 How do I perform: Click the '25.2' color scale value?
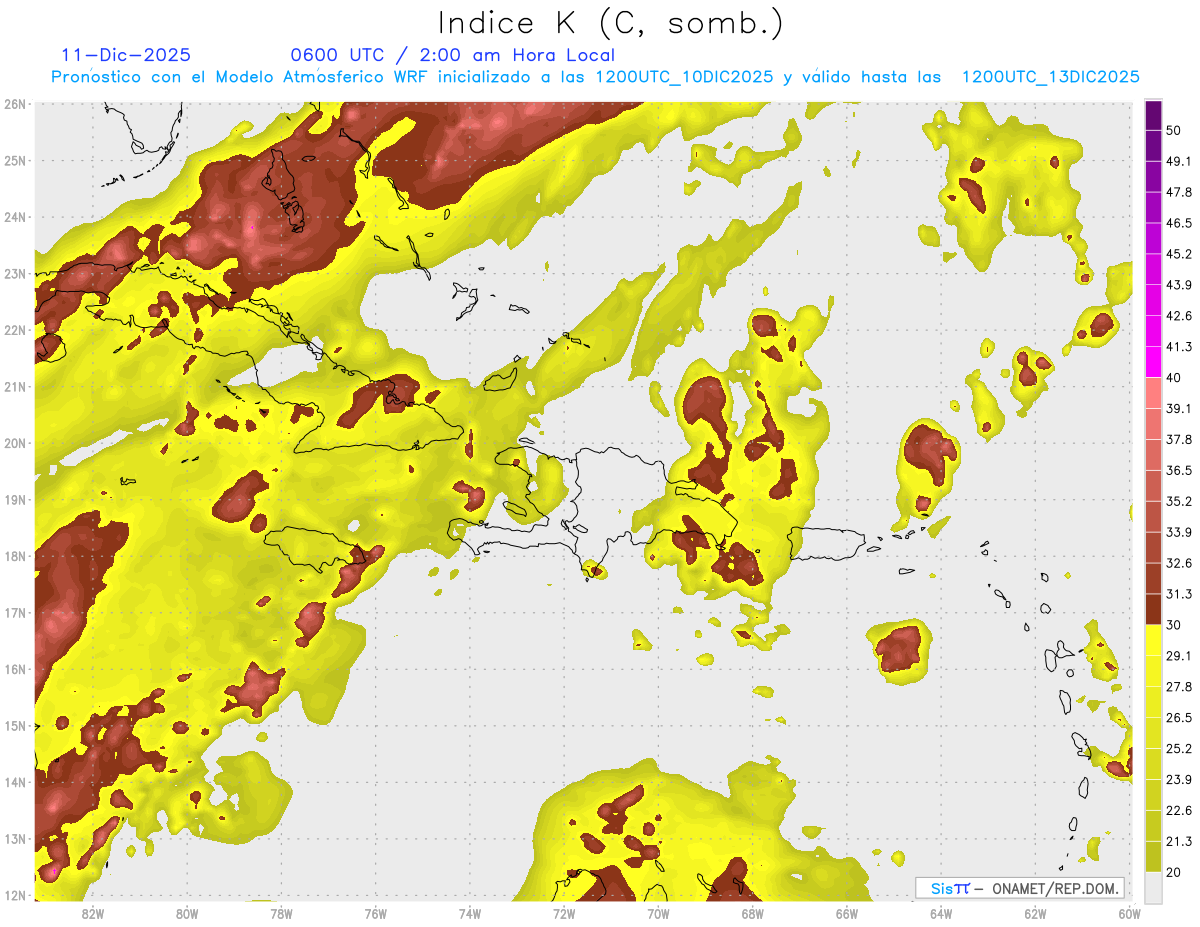[x=1180, y=748]
